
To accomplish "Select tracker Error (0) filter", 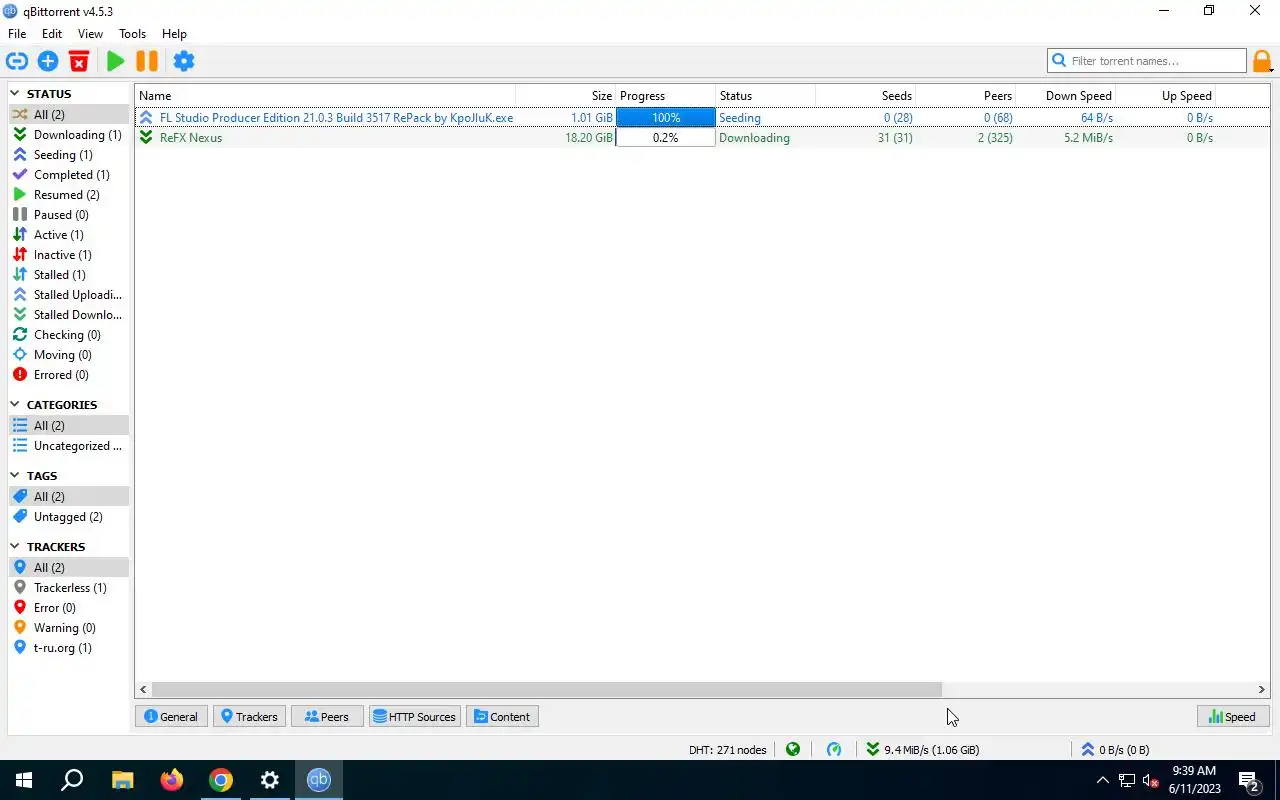I will 68,608.
